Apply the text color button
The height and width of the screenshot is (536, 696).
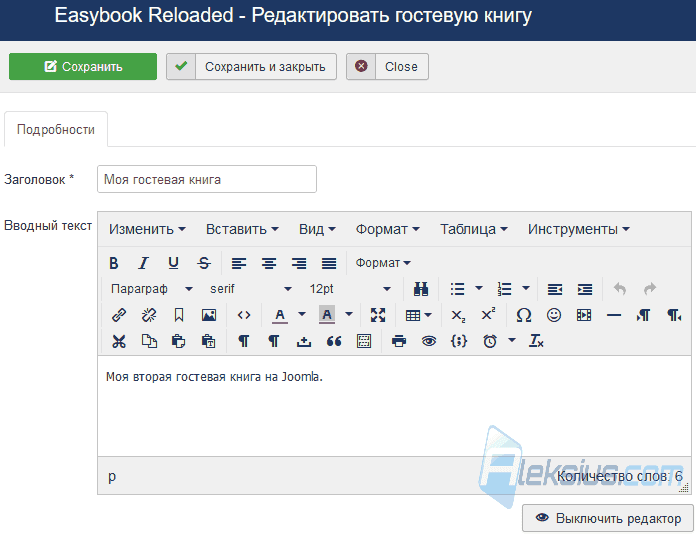coord(280,315)
